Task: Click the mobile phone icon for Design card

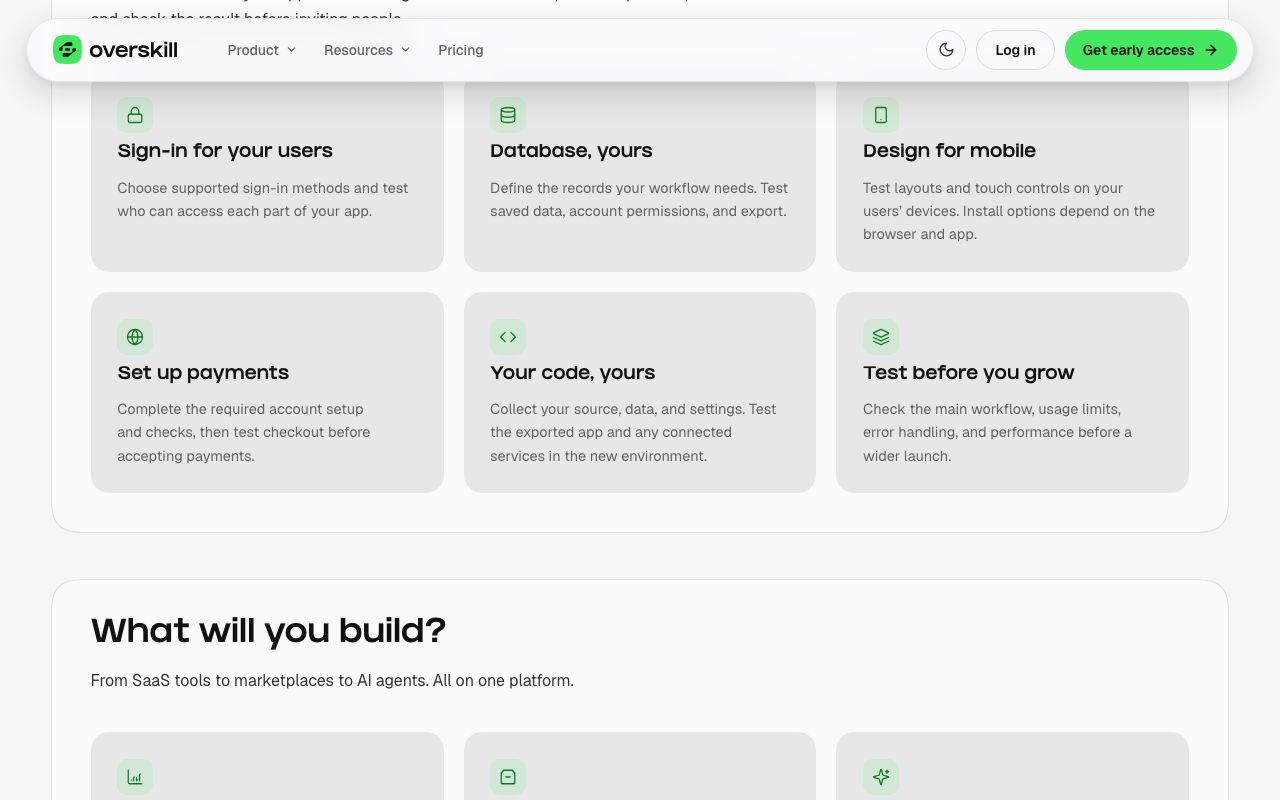Action: click(881, 115)
